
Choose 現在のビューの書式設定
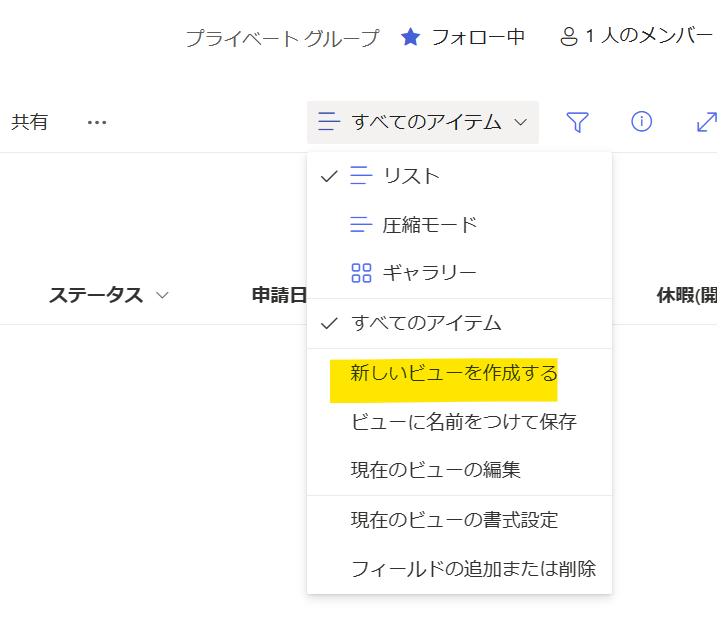459,520
